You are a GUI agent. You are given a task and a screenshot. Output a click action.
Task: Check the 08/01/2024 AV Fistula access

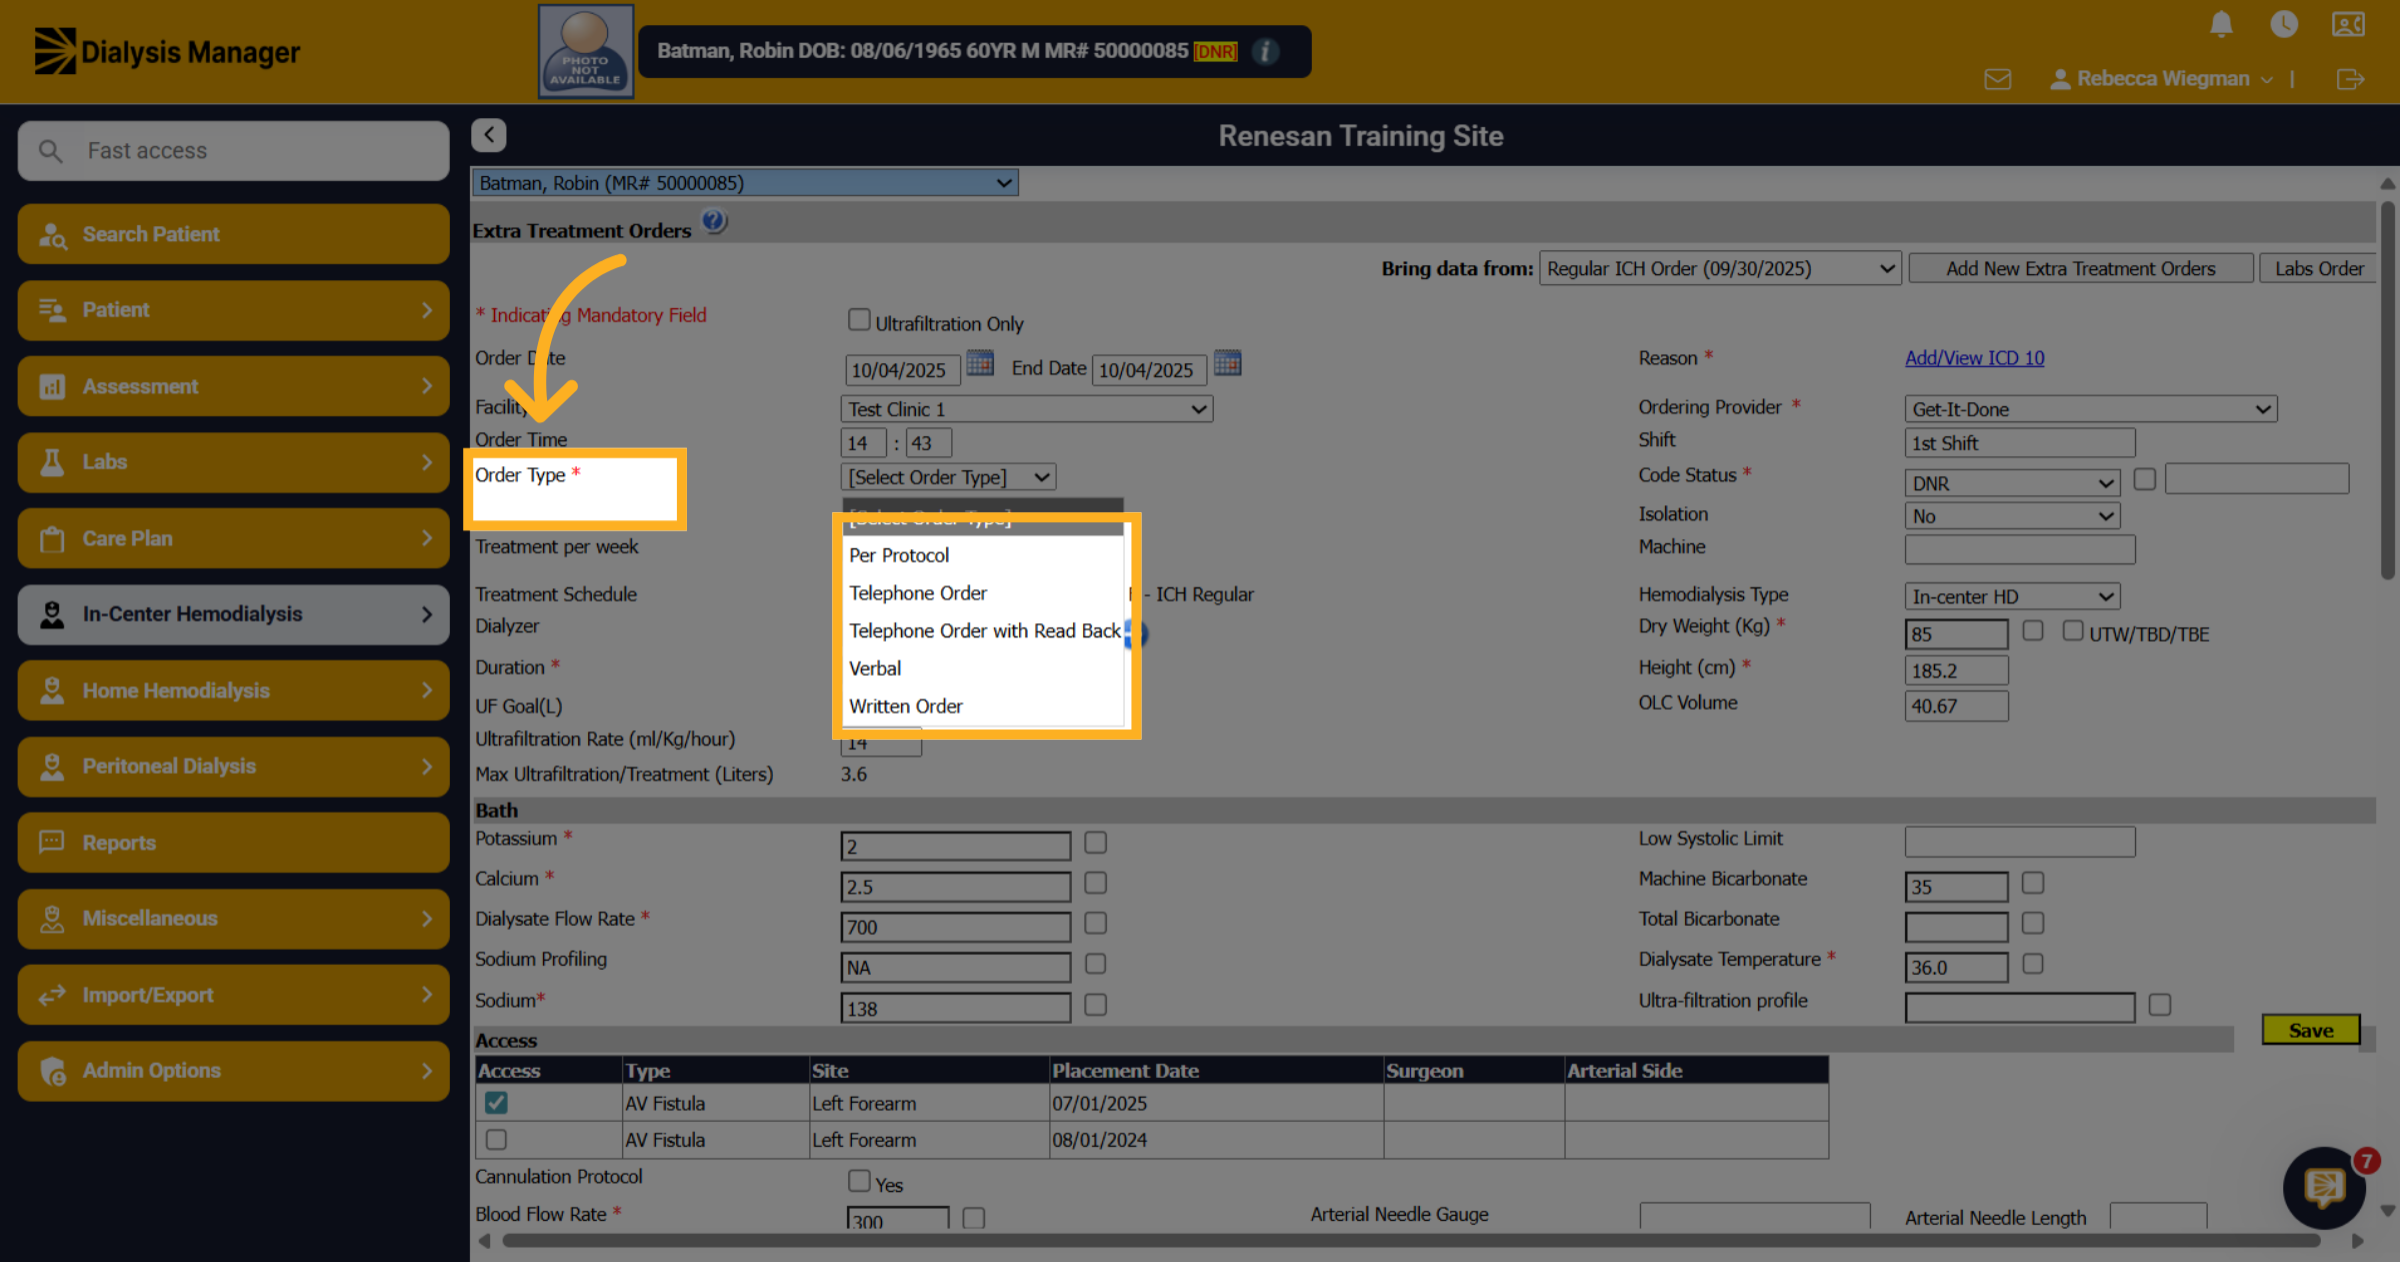click(496, 1139)
